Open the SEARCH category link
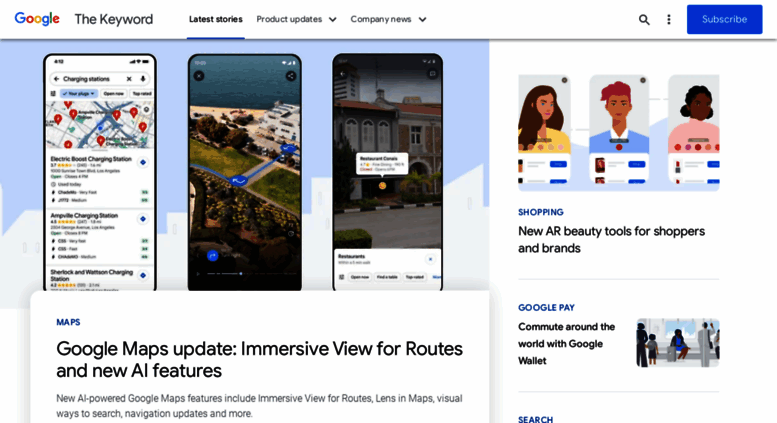This screenshot has height=423, width=777. [x=535, y=420]
